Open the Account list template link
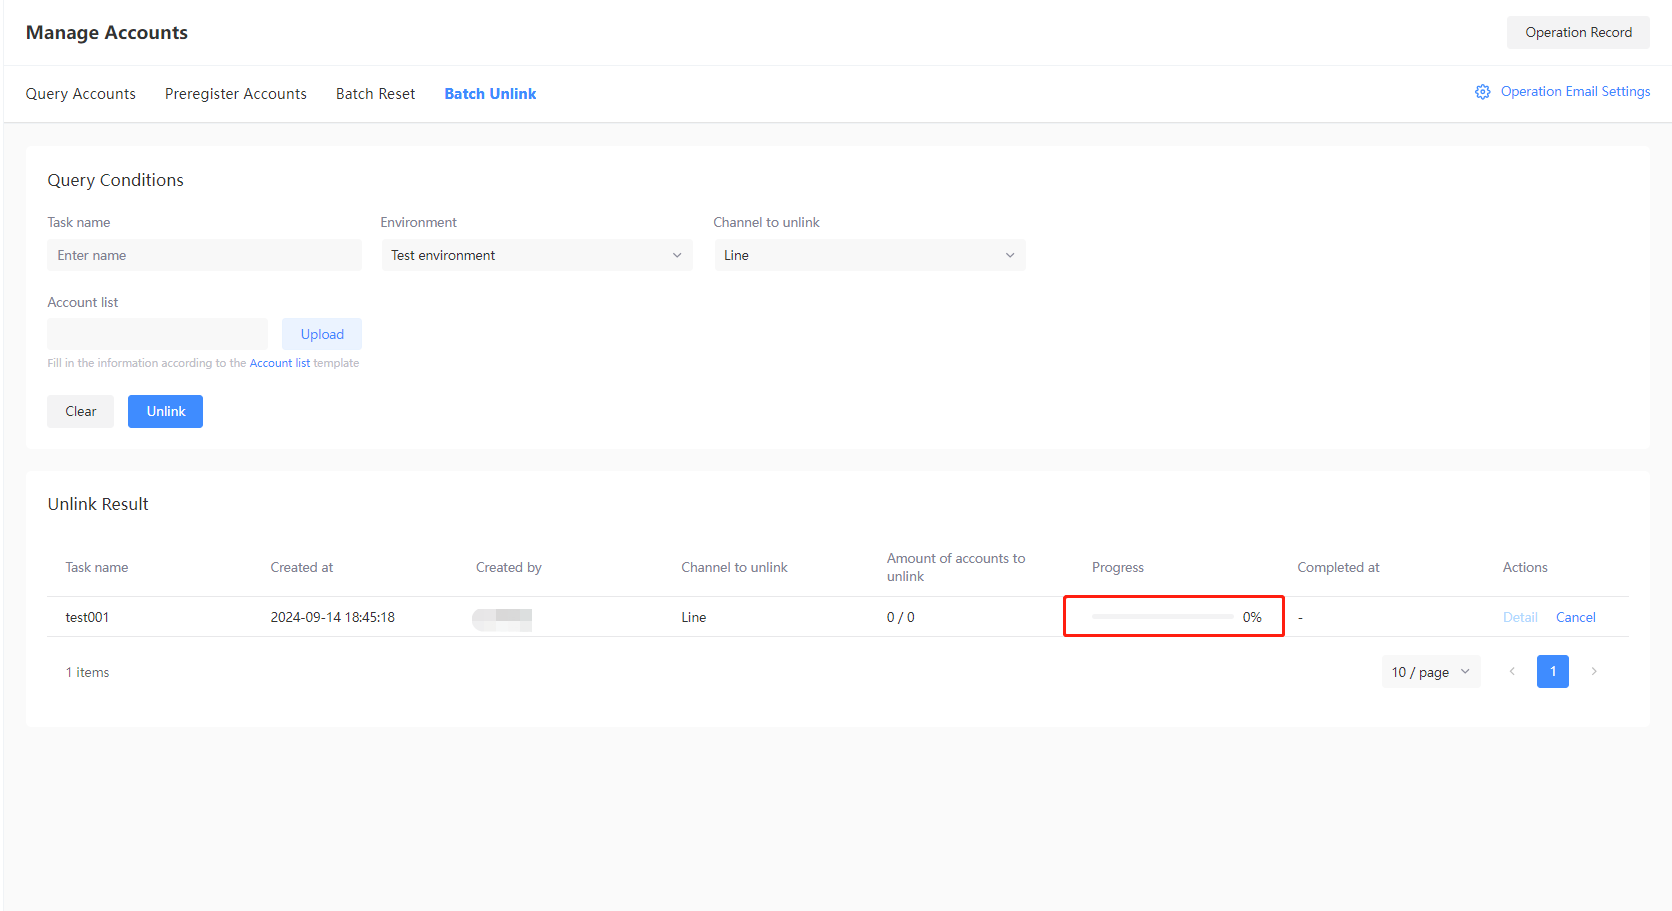The height and width of the screenshot is (911, 1672). pos(280,363)
